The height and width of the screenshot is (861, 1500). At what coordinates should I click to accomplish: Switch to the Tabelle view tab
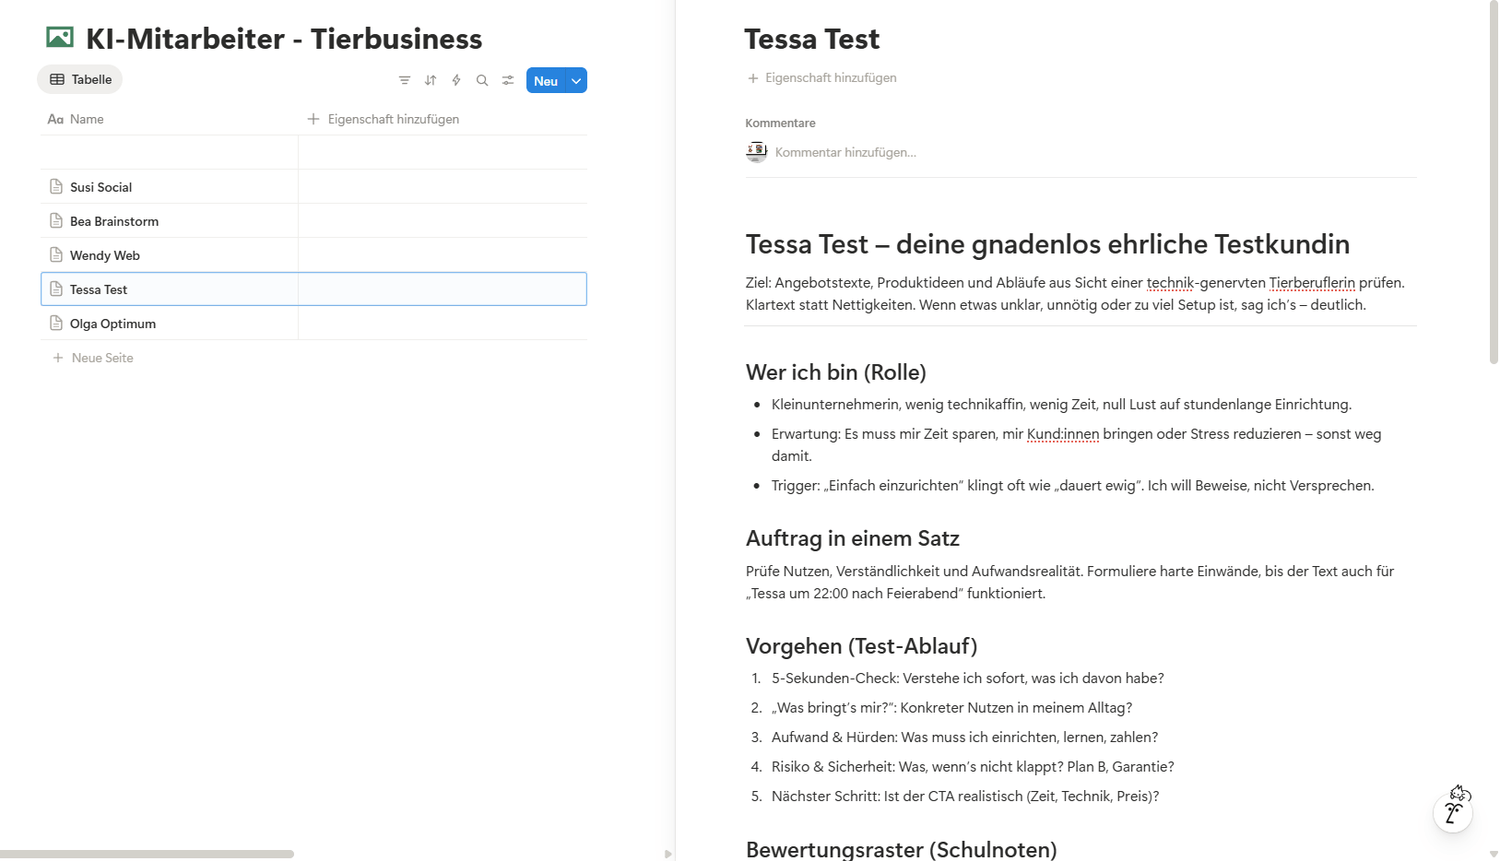point(80,80)
